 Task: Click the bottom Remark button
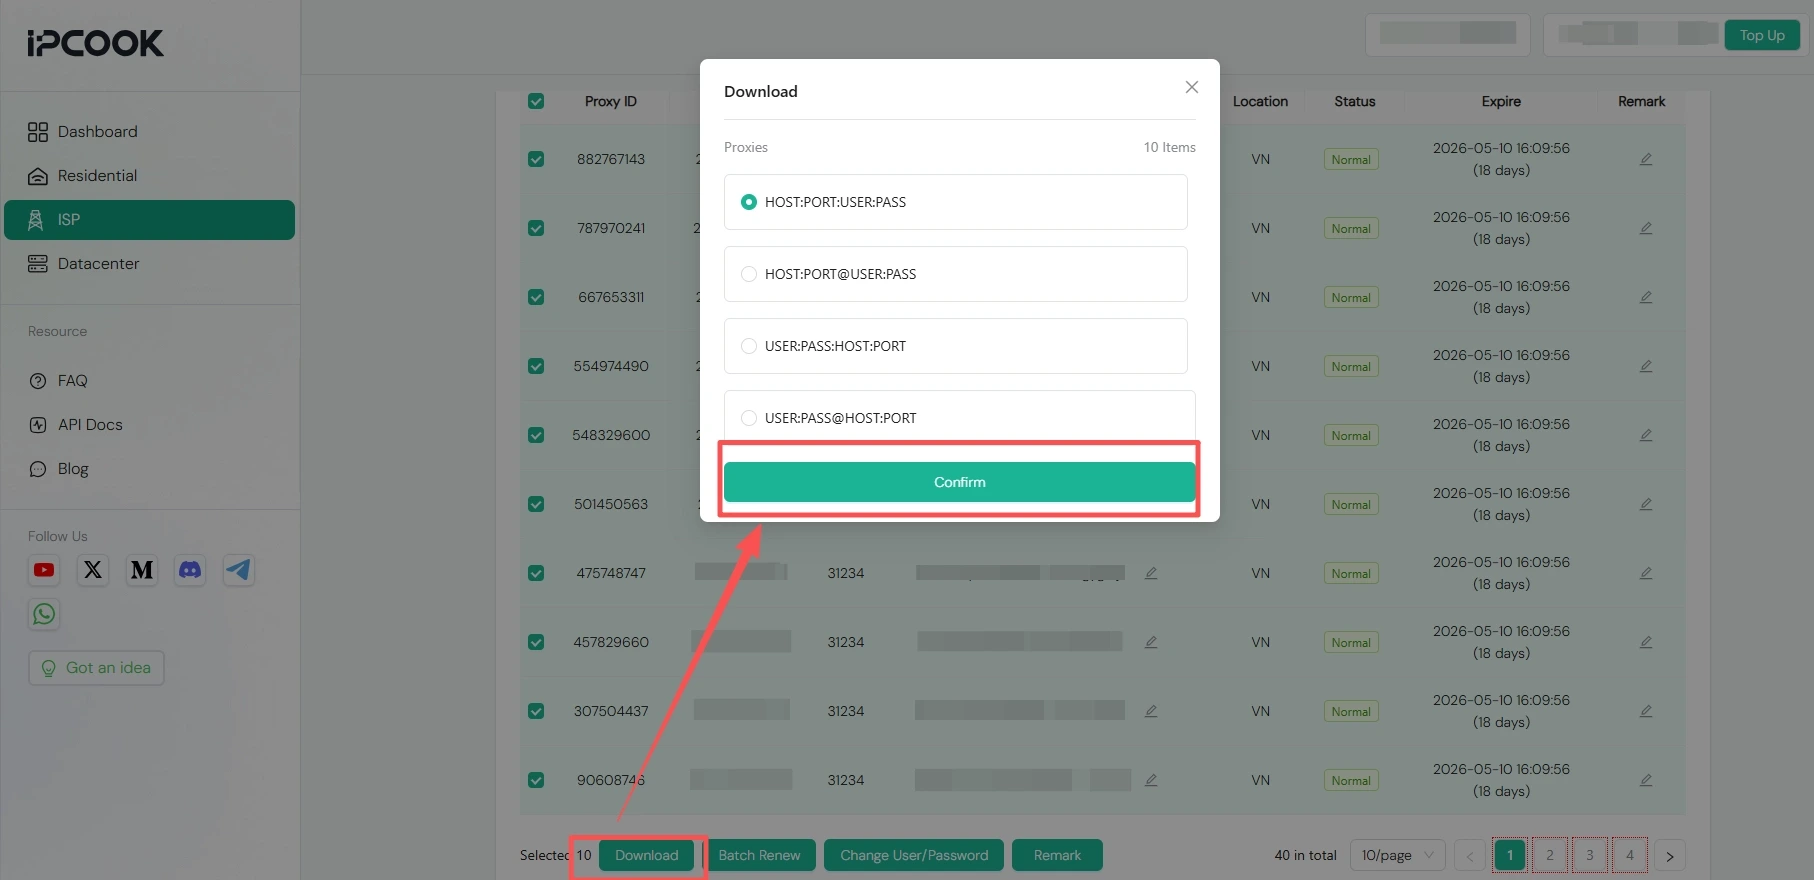(1057, 855)
